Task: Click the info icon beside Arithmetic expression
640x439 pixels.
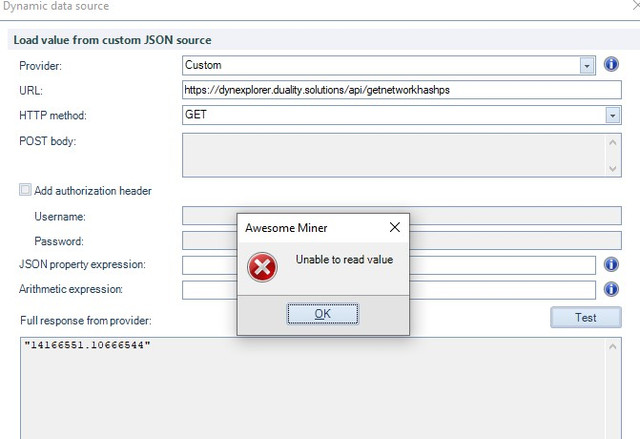Action: tap(611, 289)
